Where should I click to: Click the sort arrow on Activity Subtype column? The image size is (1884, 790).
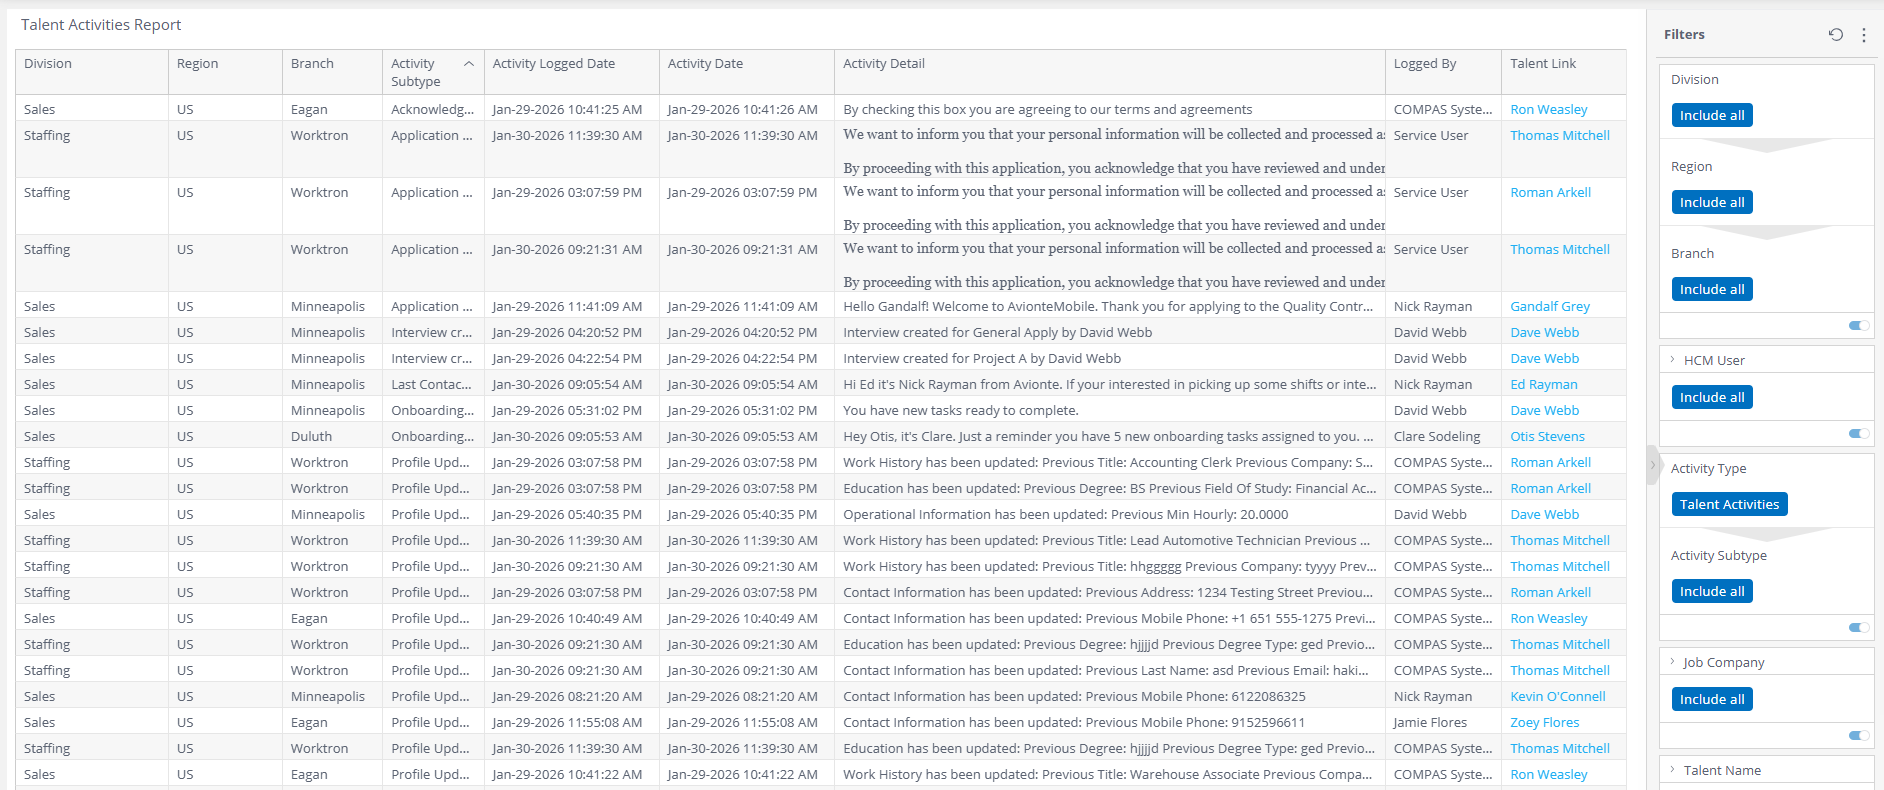coord(469,64)
